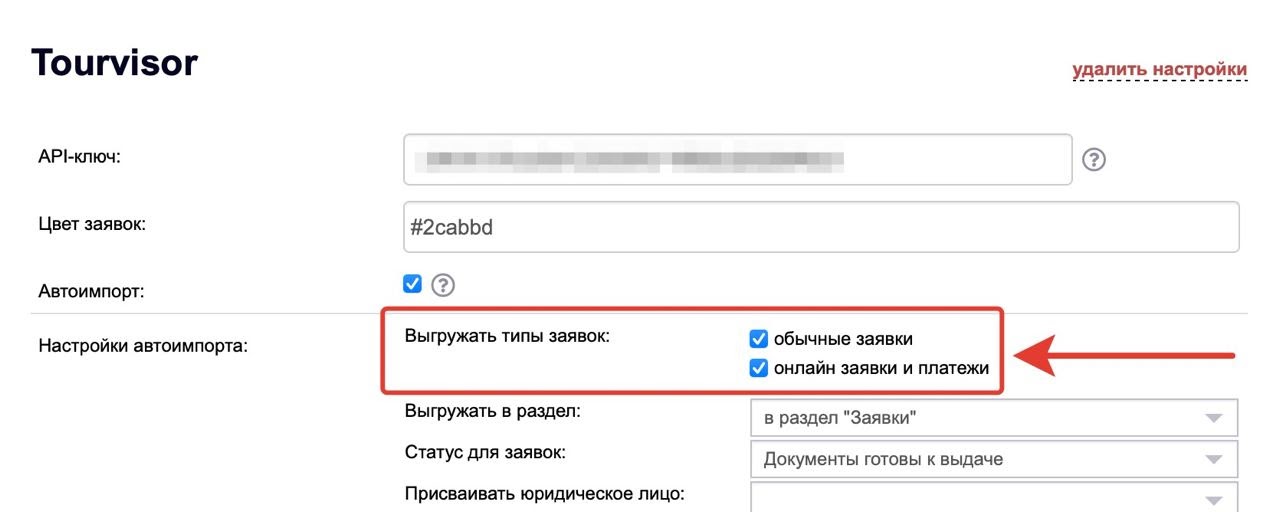Uncheck the обычные заявки checkbox
The width and height of the screenshot is (1280, 512).
[758, 339]
